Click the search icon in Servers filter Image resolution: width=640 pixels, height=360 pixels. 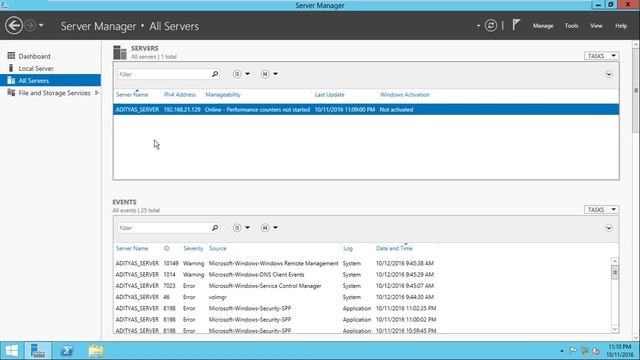tap(215, 74)
